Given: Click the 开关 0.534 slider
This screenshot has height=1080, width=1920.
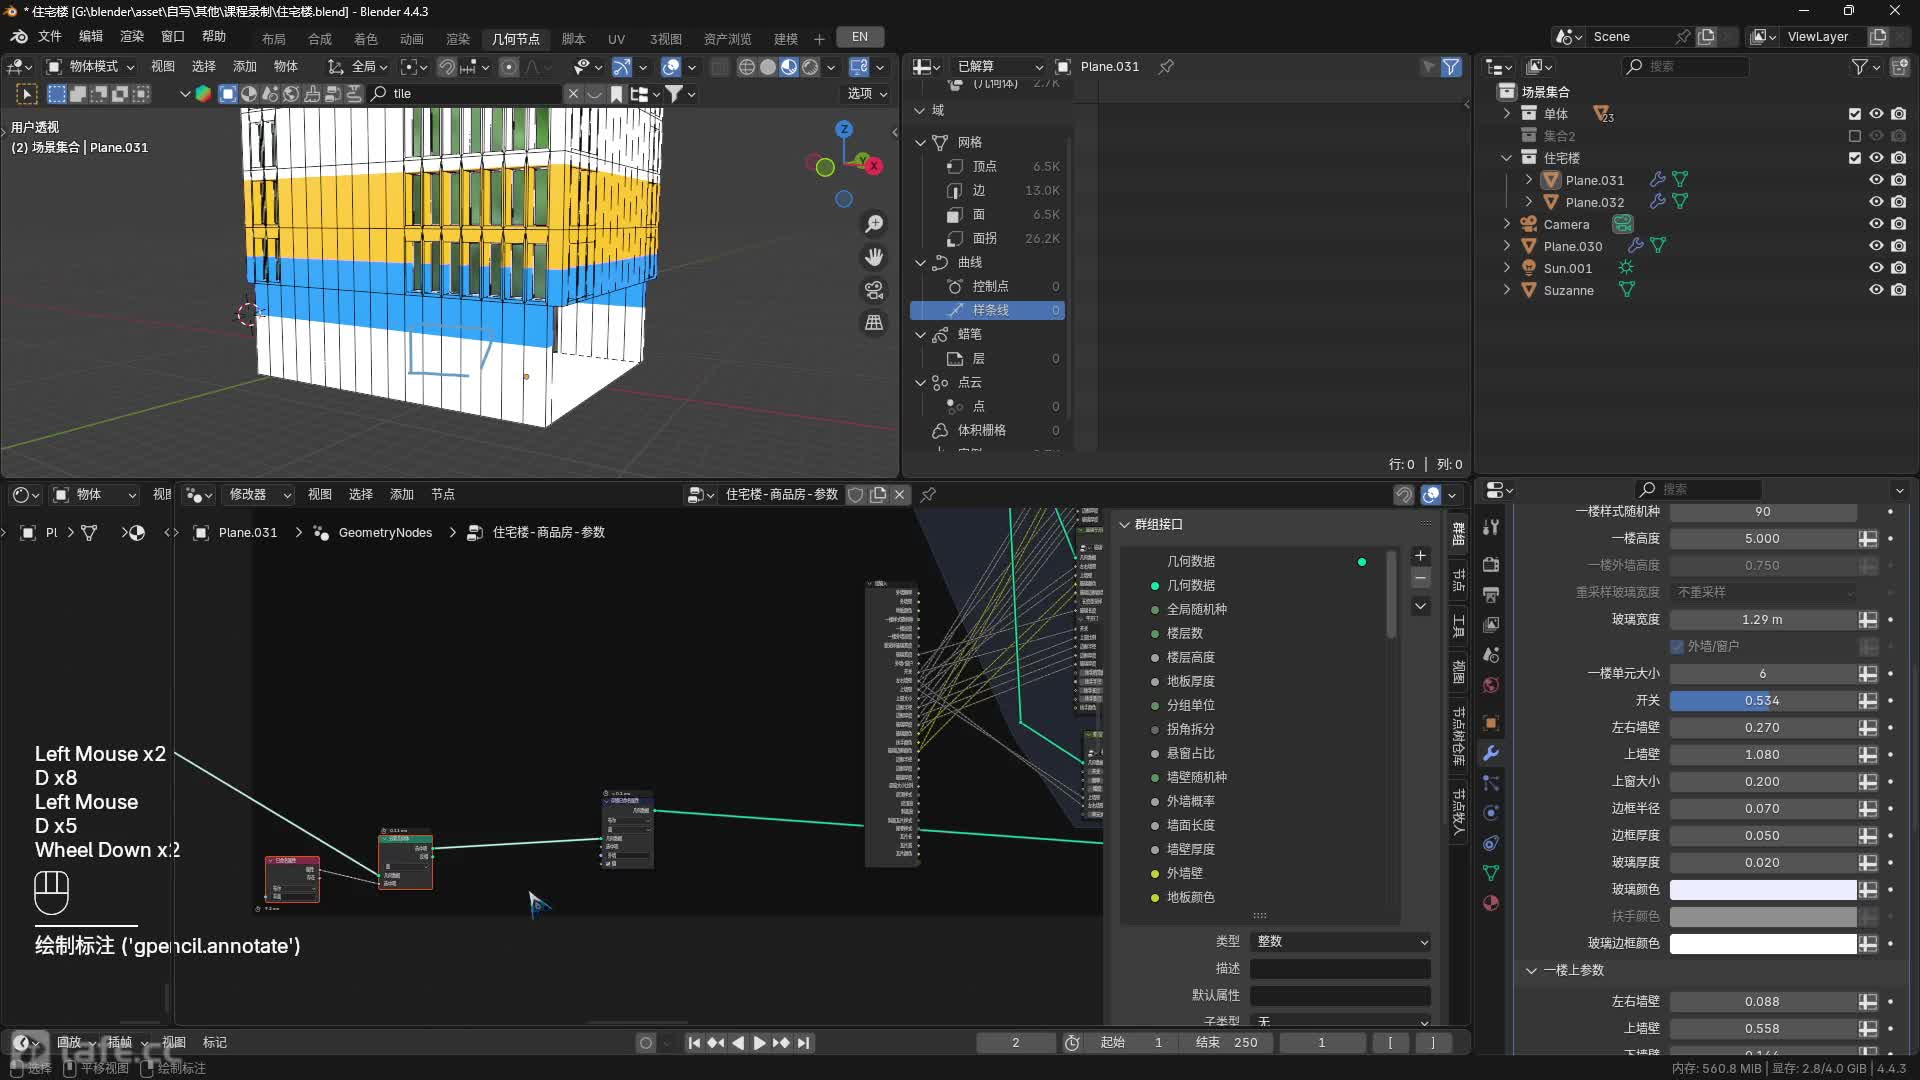Looking at the screenshot, I should point(1763,701).
